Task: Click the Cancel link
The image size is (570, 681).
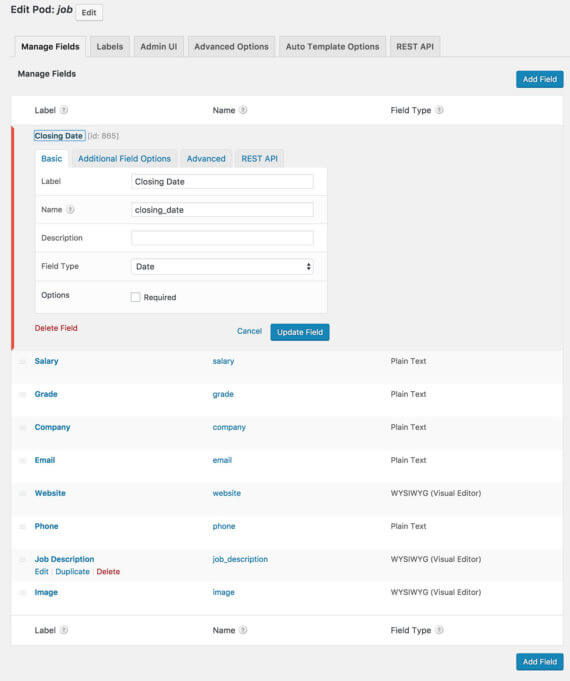Action: (249, 331)
